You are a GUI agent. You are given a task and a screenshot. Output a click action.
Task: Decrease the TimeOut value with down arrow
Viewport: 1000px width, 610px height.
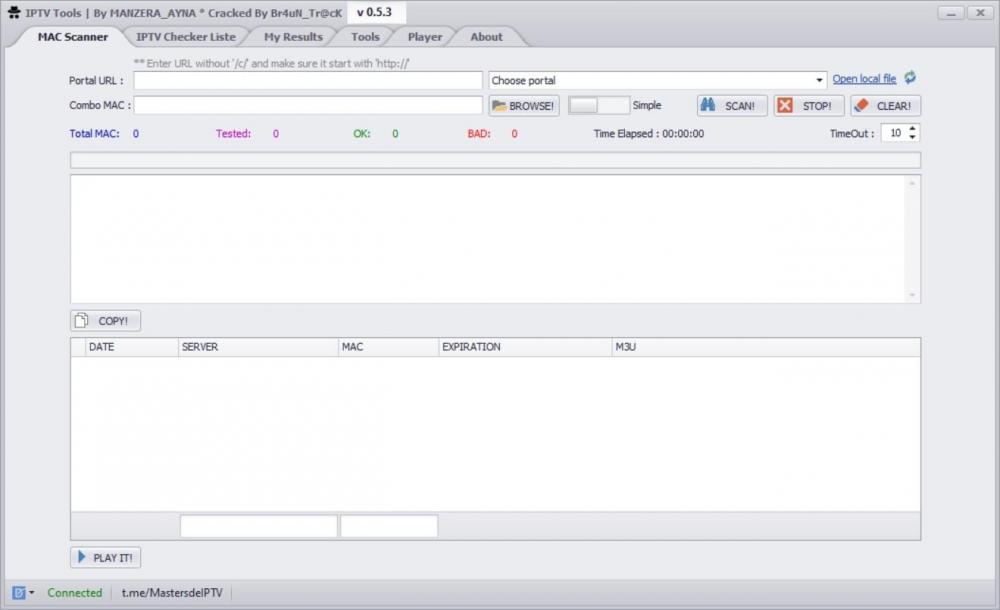tap(913, 137)
